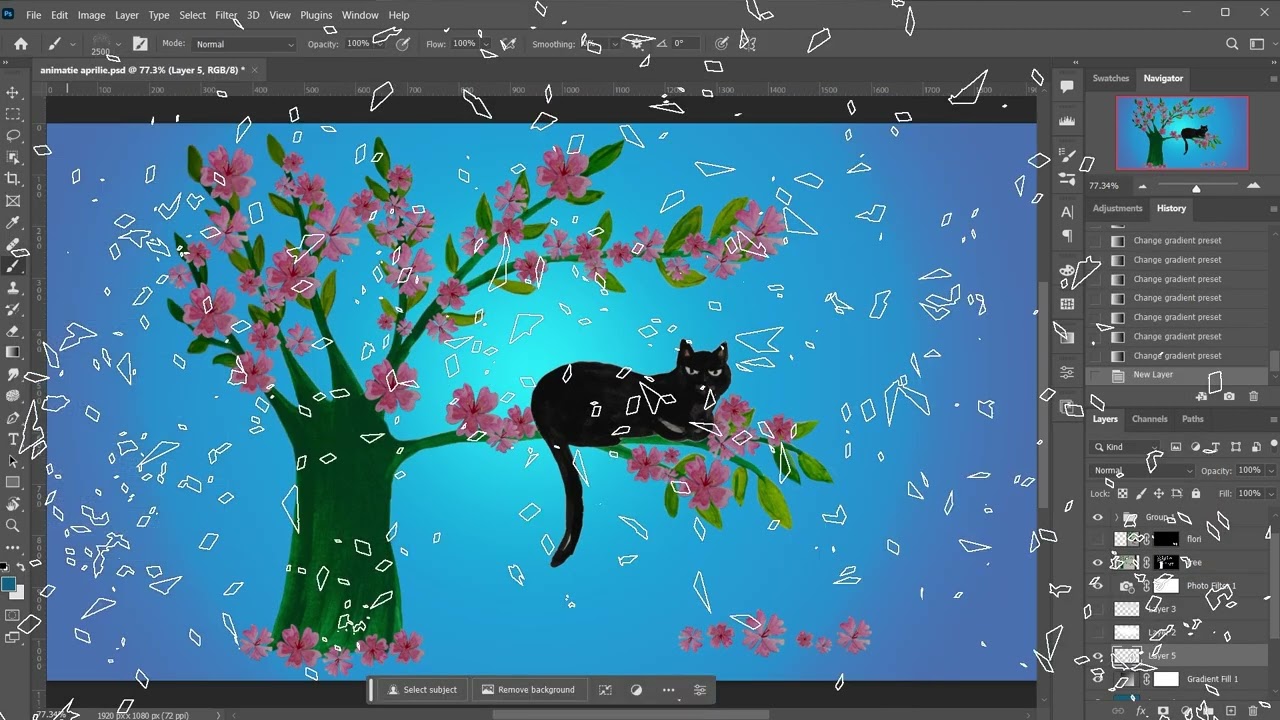
Task: Select the Eraser tool
Action: pos(13,331)
